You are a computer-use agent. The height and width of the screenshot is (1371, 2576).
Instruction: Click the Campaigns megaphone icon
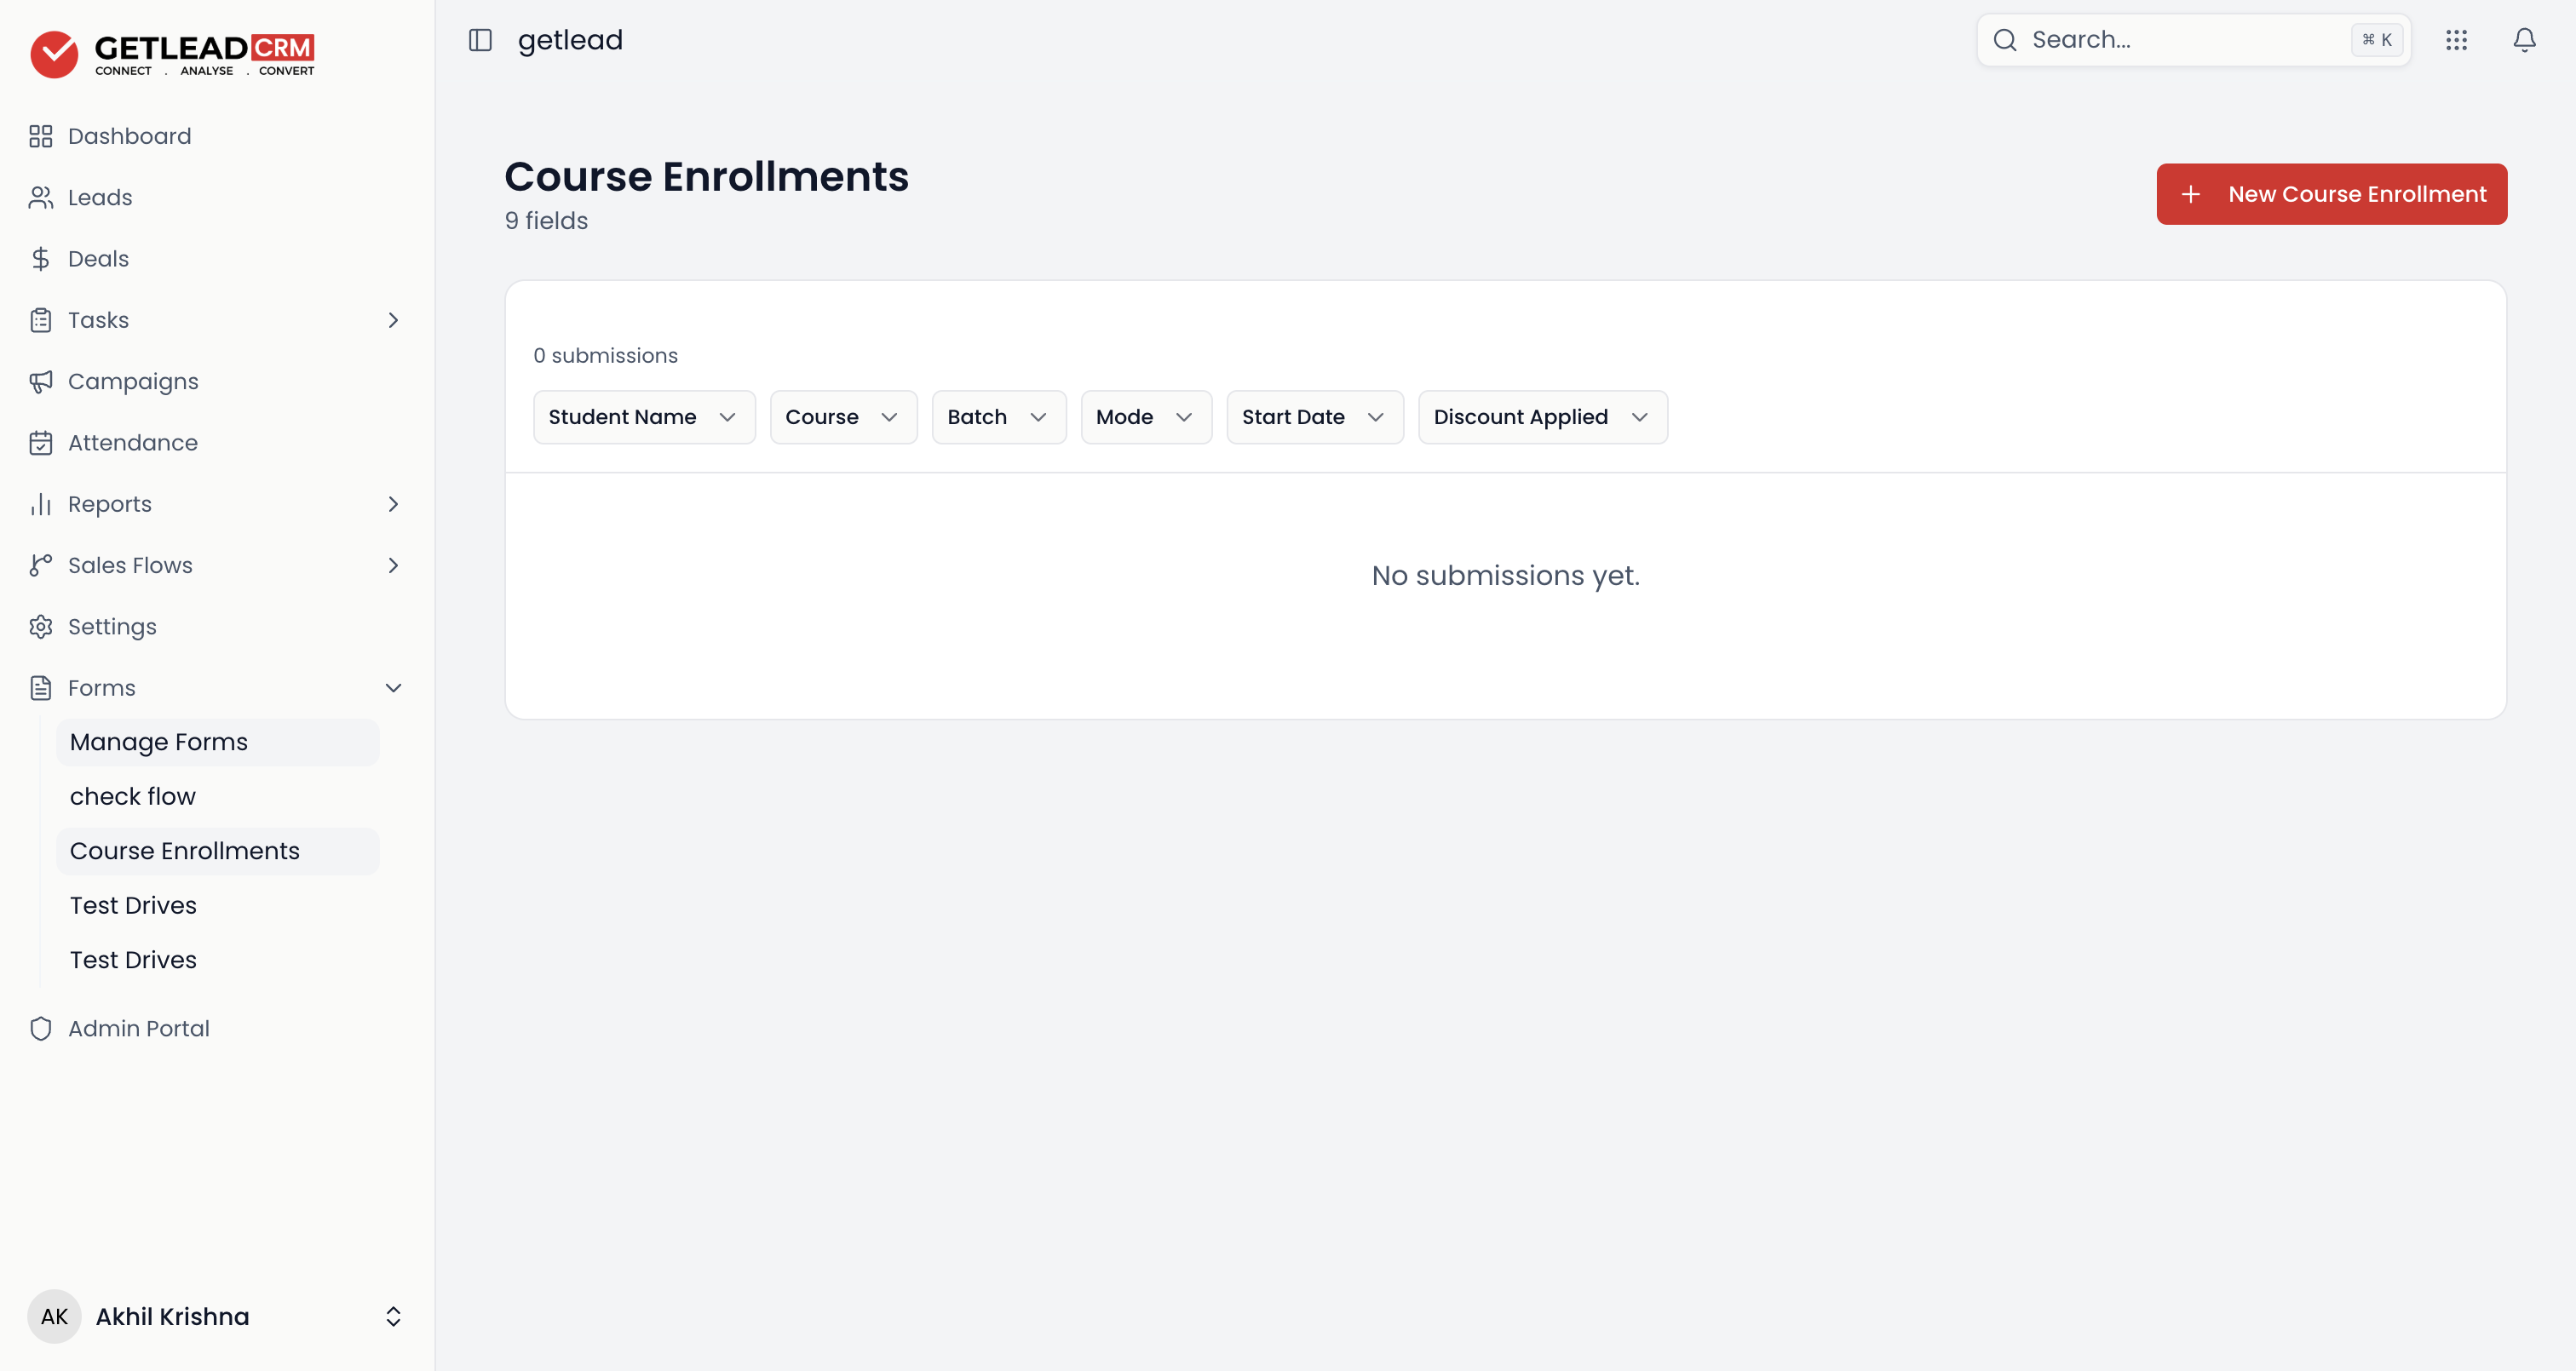click(x=41, y=382)
